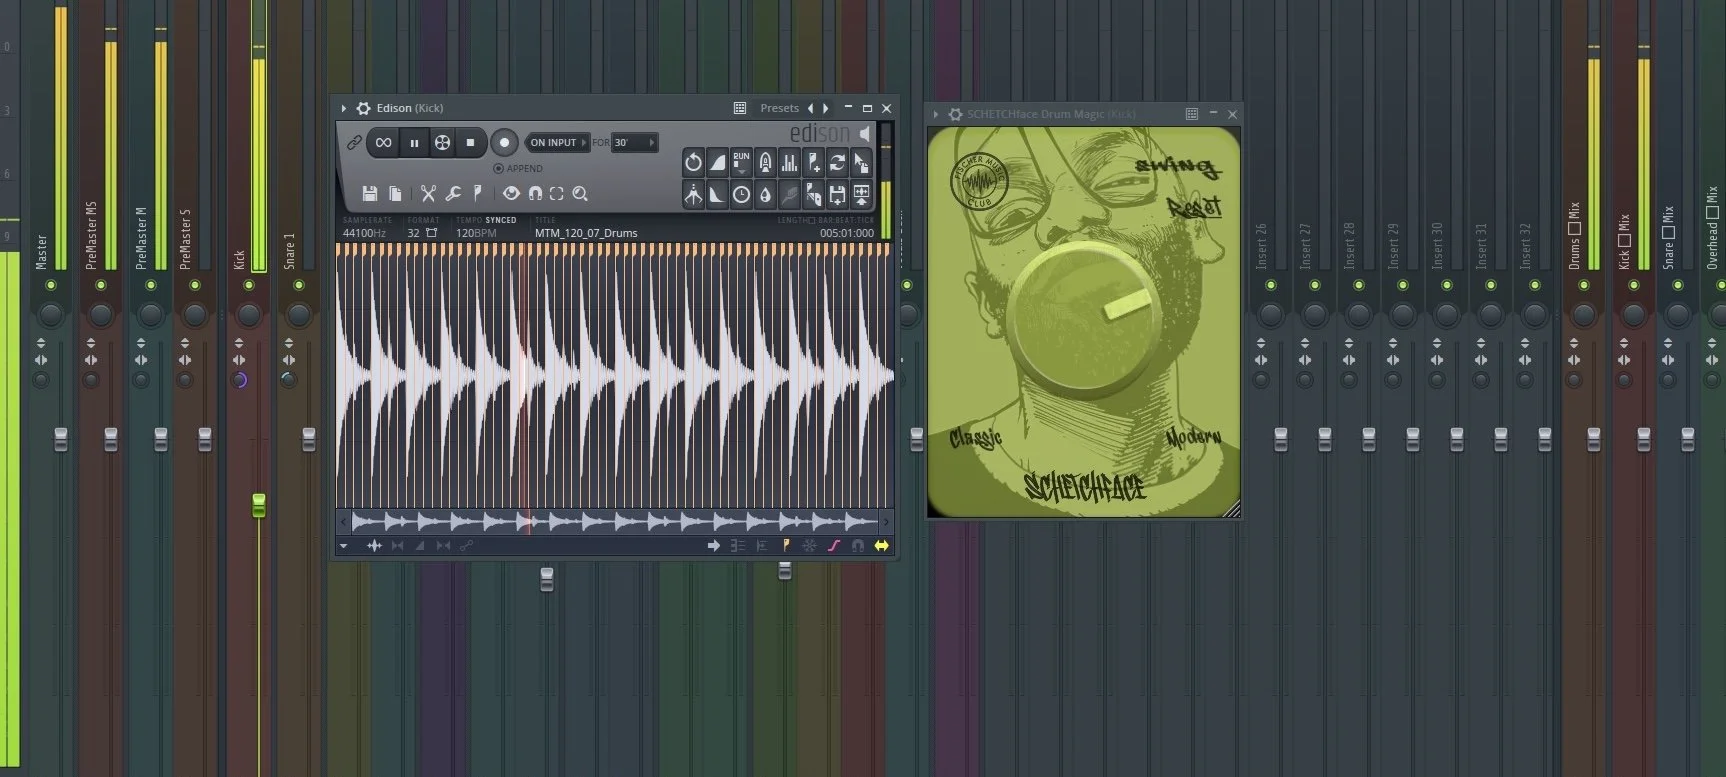Open the Edison snap magnet menu

tap(535, 193)
